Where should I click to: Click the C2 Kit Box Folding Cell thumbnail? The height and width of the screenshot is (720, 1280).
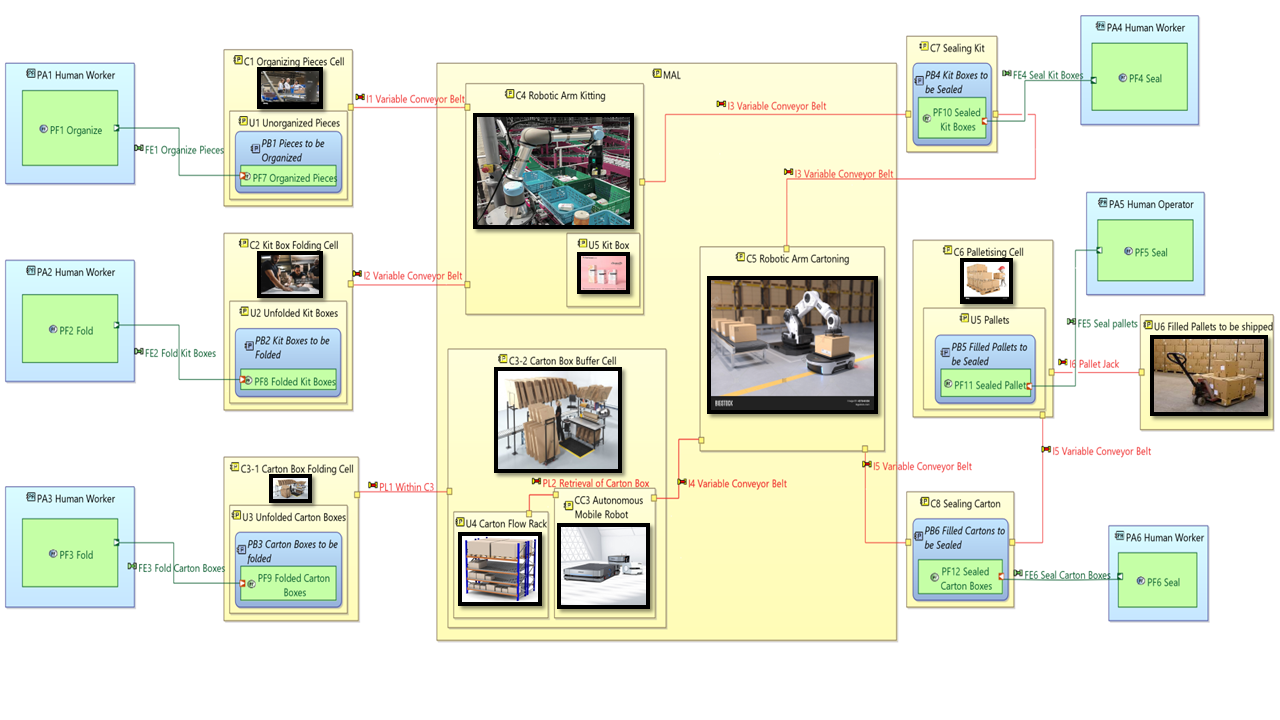pyautogui.click(x=289, y=275)
